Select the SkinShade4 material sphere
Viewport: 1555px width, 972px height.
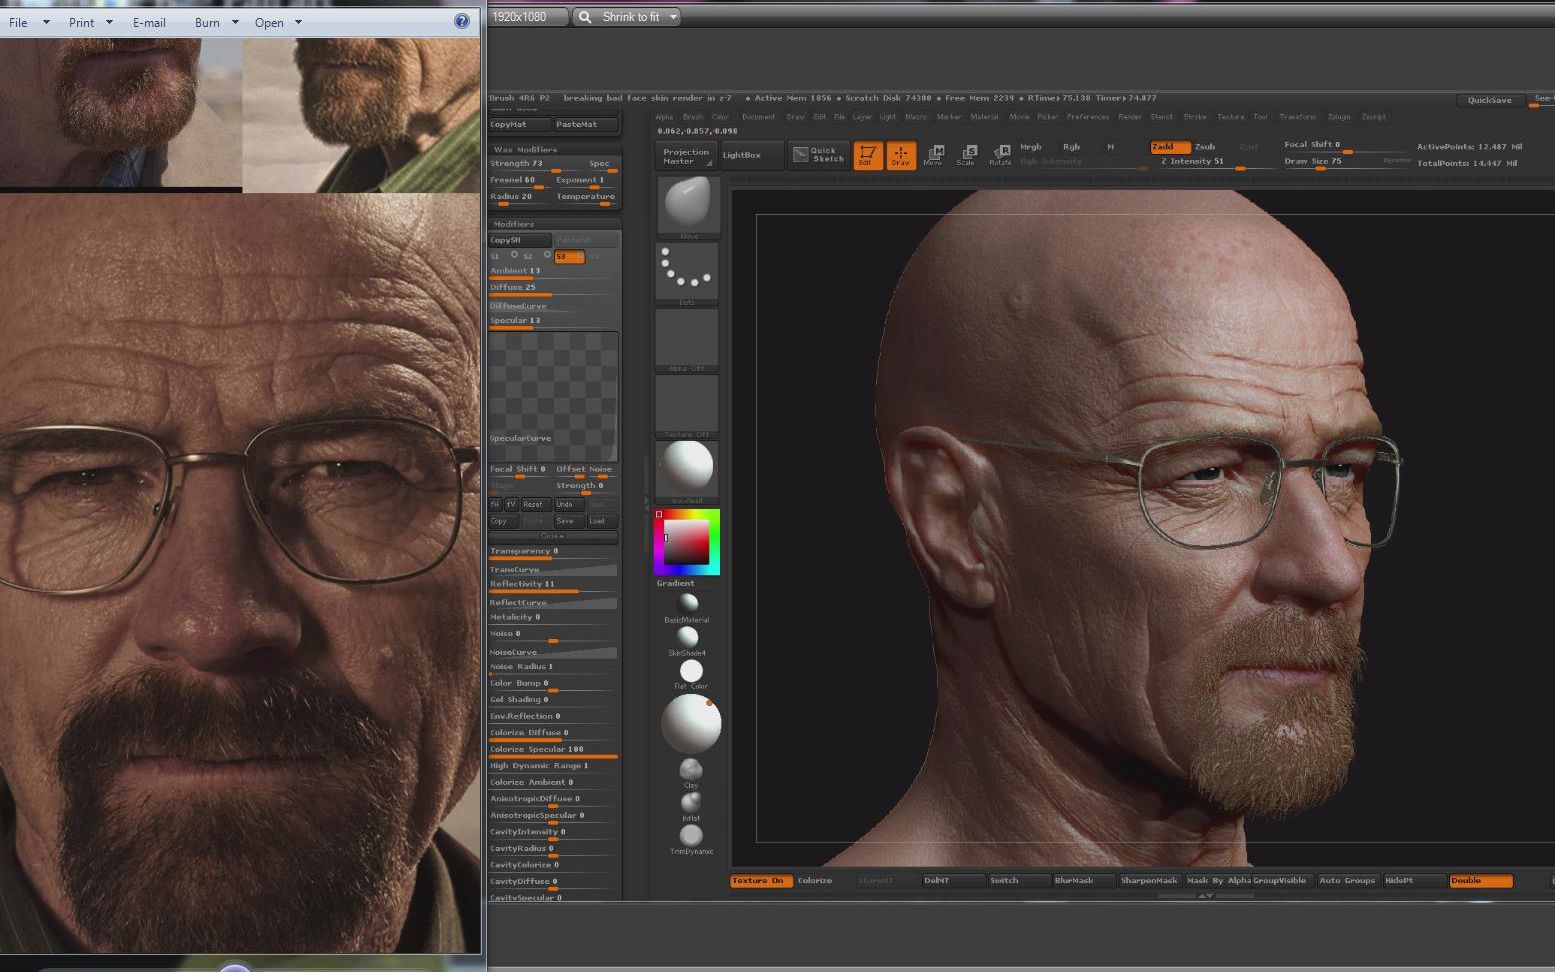pos(689,636)
